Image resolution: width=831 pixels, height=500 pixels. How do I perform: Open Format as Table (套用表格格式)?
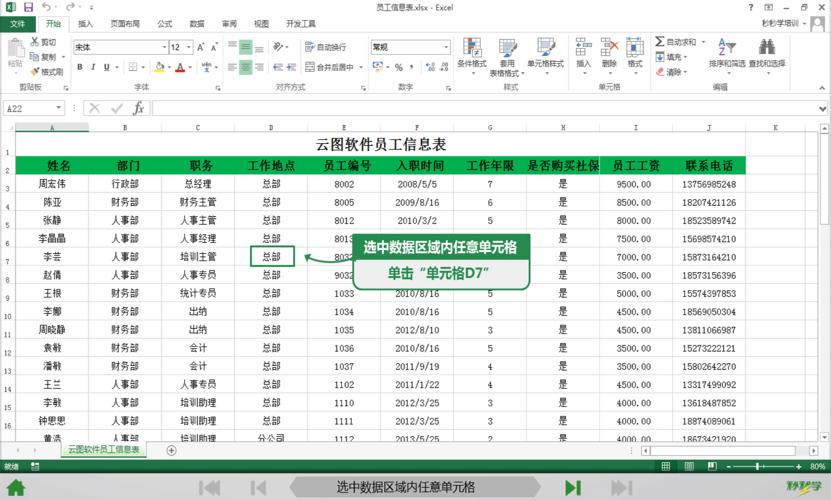coord(507,57)
